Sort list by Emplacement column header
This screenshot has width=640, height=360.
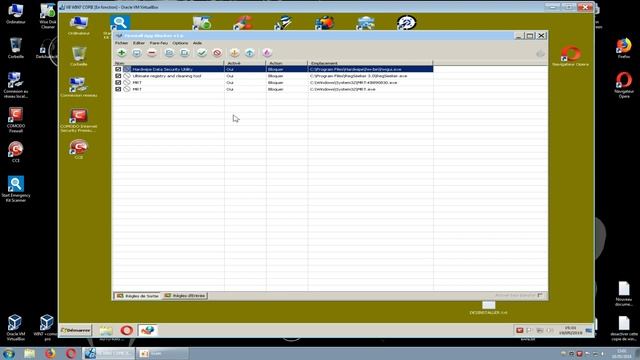coord(370,63)
